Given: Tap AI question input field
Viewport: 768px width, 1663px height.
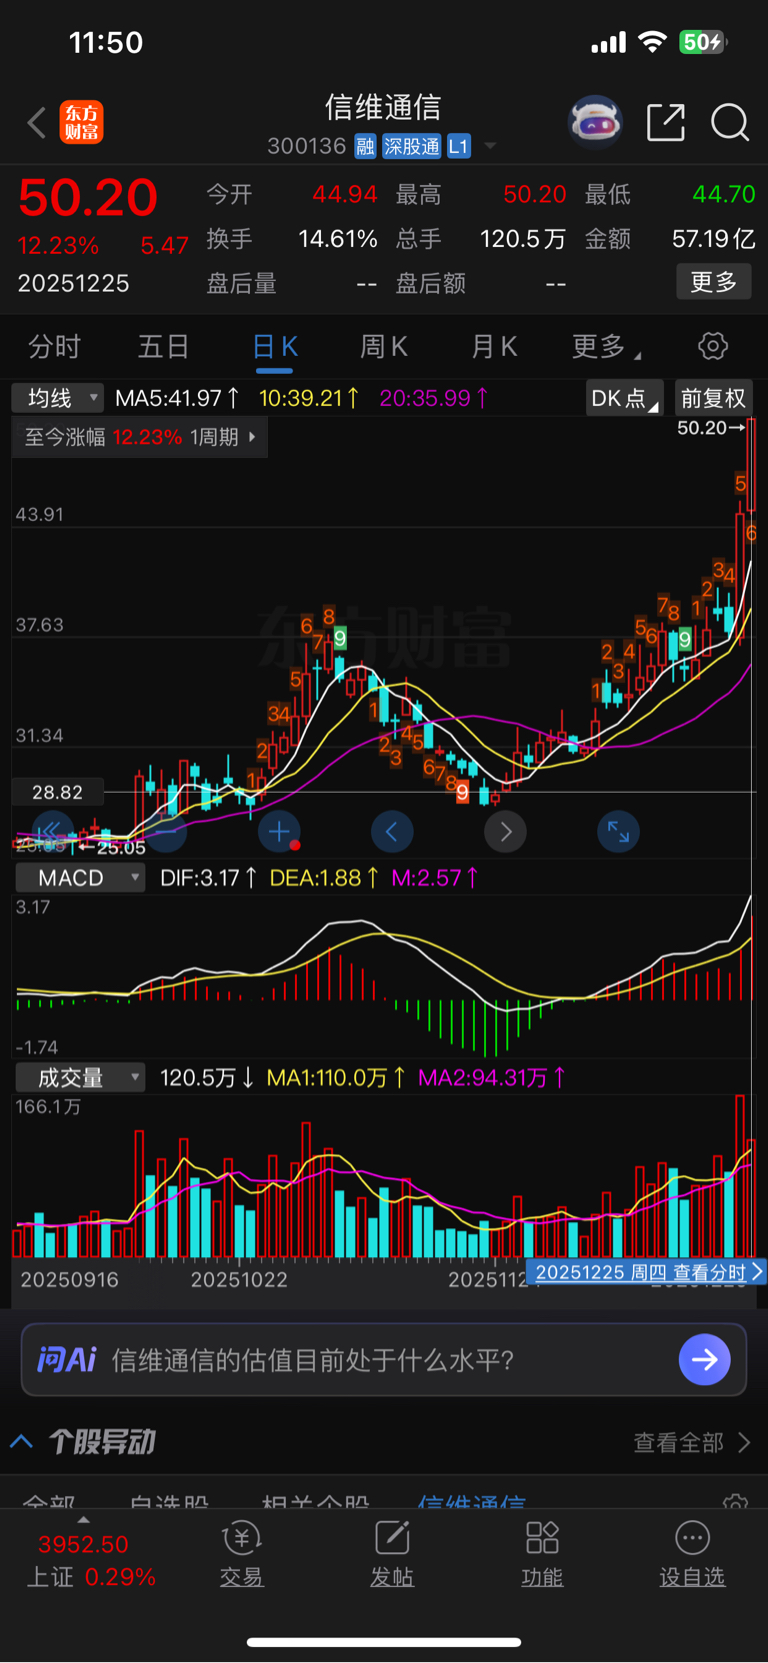Looking at the screenshot, I should 384,1360.
